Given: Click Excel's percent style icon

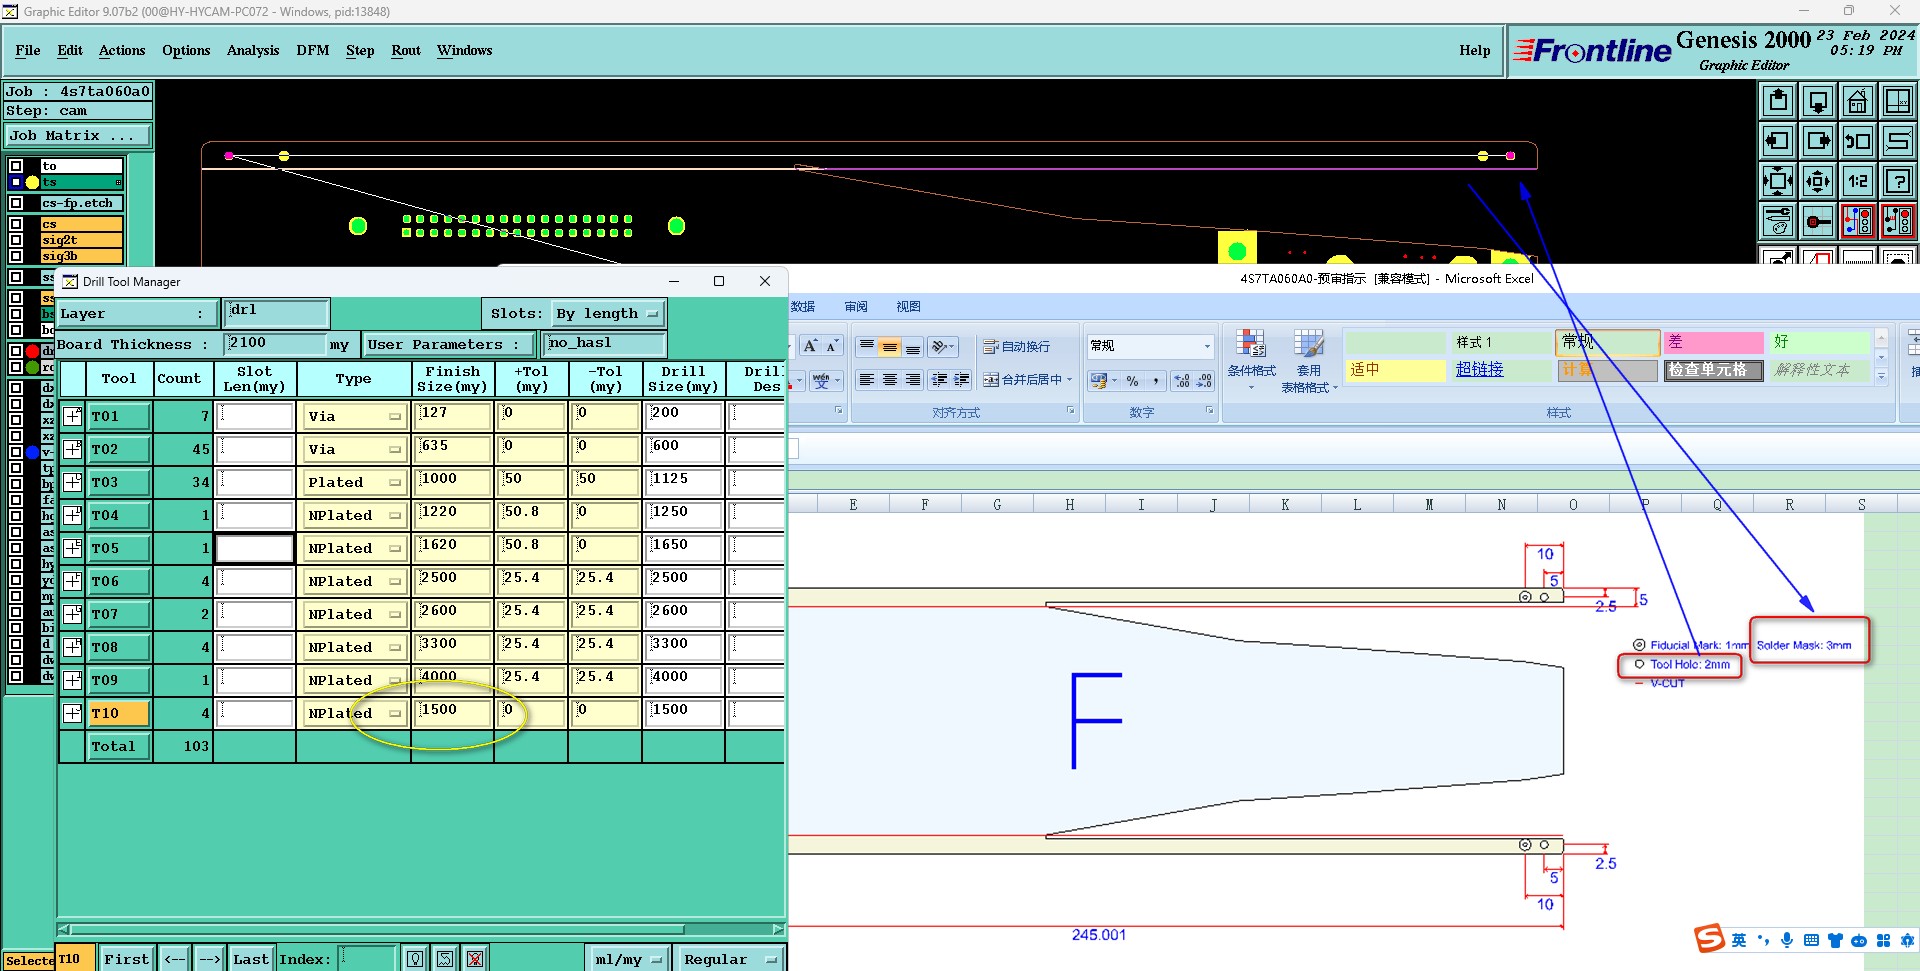Looking at the screenshot, I should 1132,381.
